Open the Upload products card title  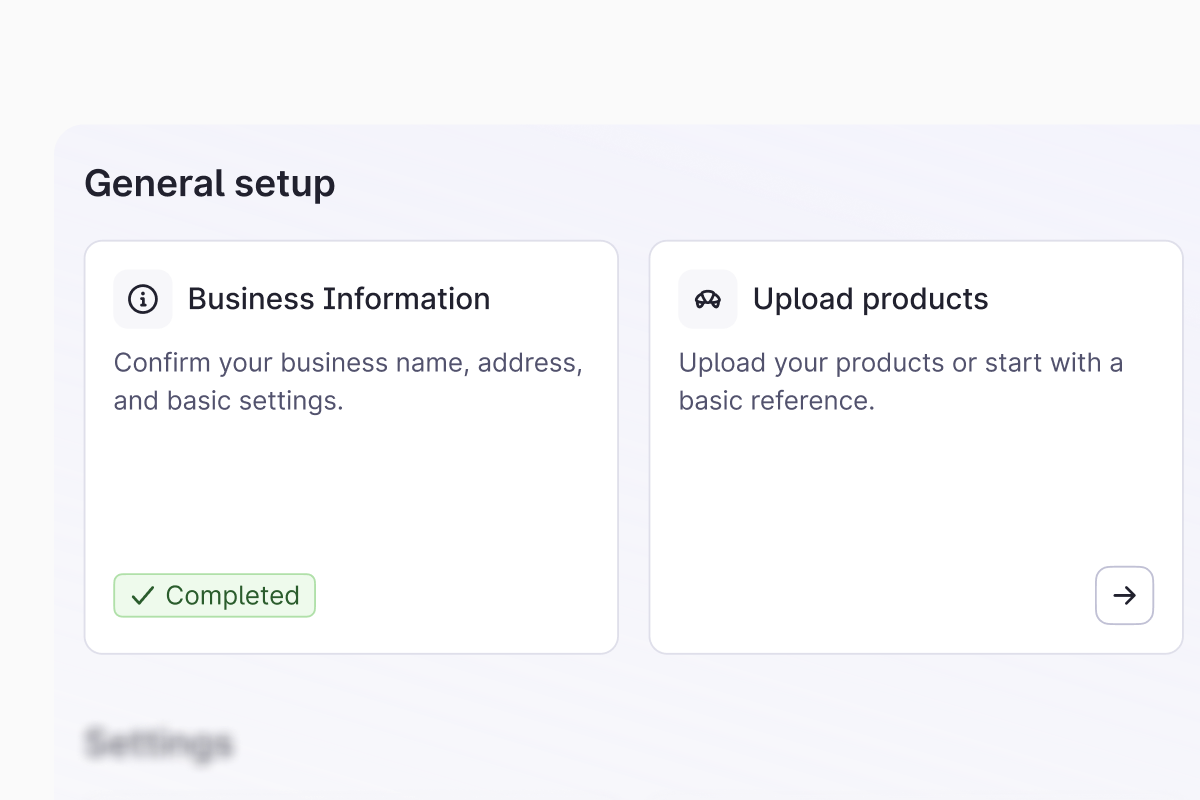(870, 299)
